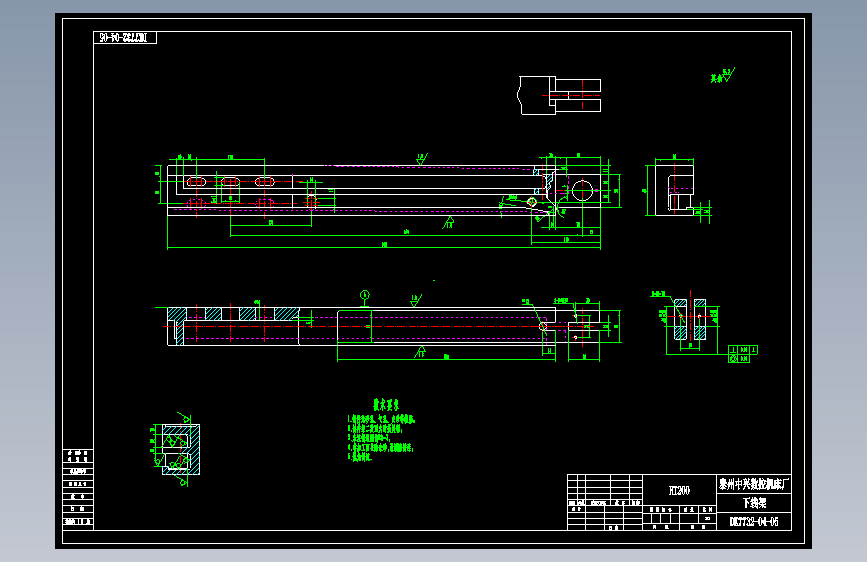Click the HT200 material cell
This screenshot has height=562, width=867.
(x=679, y=490)
